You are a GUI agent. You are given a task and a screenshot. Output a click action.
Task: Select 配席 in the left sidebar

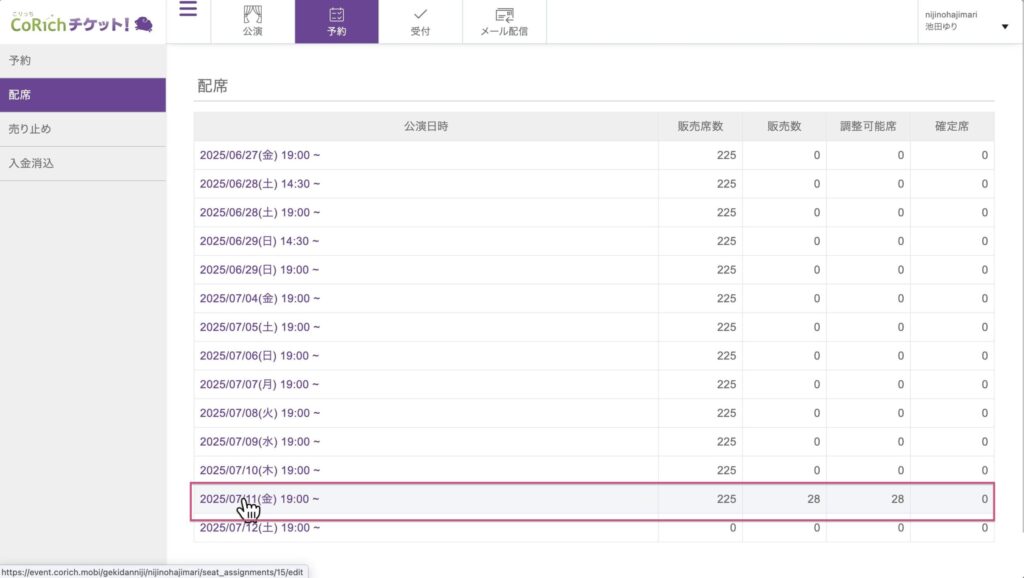pos(20,95)
